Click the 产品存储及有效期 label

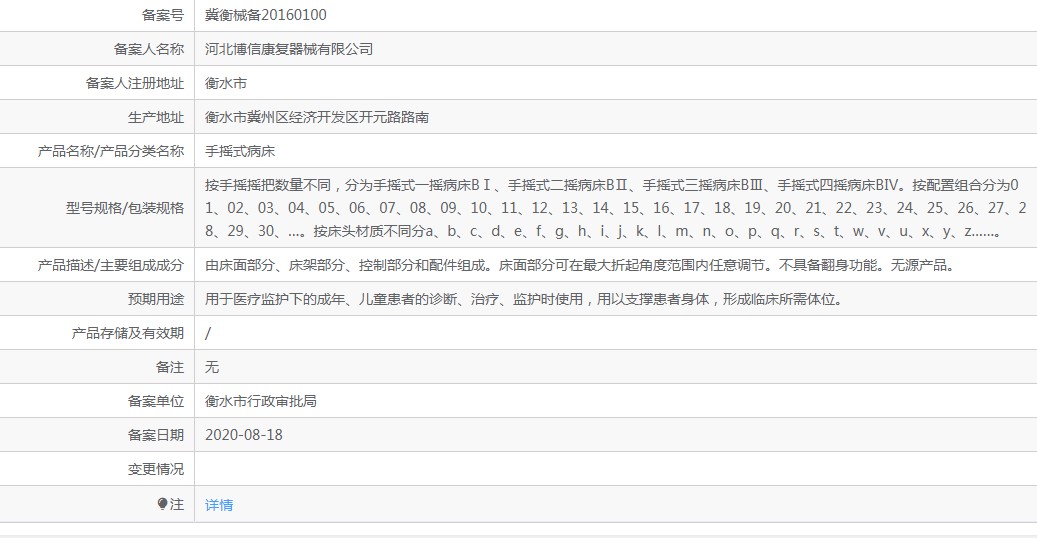pos(128,334)
